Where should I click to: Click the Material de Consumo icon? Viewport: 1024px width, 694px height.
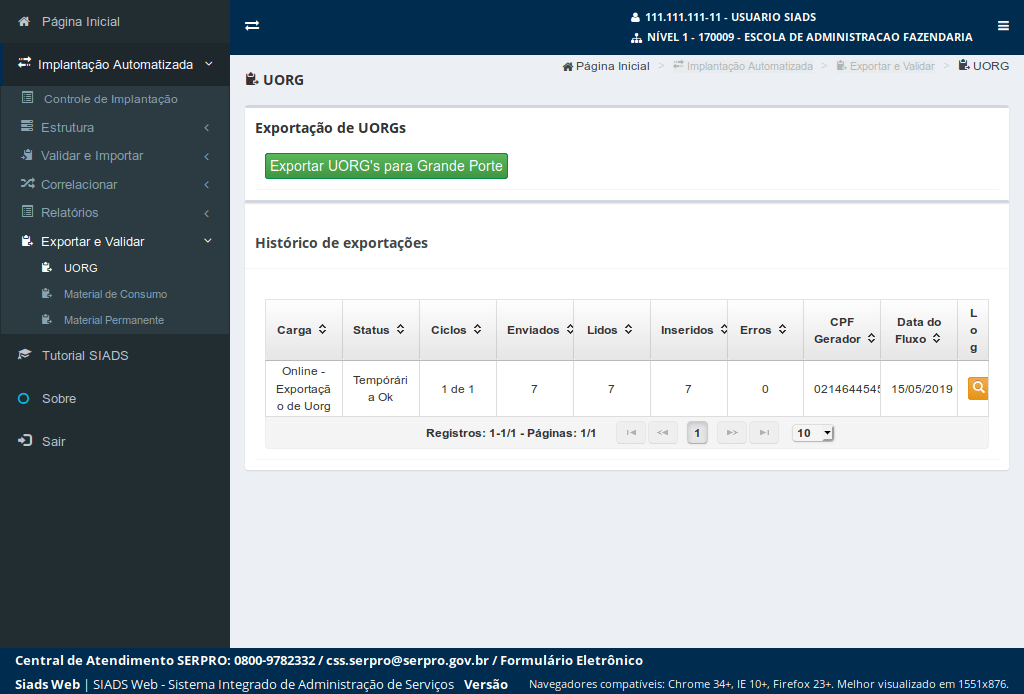[x=46, y=293]
